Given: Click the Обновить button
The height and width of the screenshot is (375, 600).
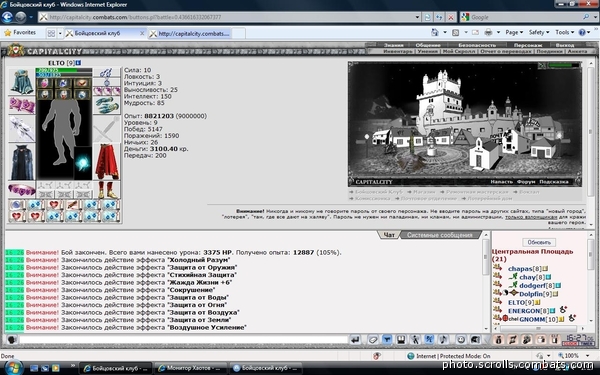Looking at the screenshot, I should pyautogui.click(x=539, y=242).
